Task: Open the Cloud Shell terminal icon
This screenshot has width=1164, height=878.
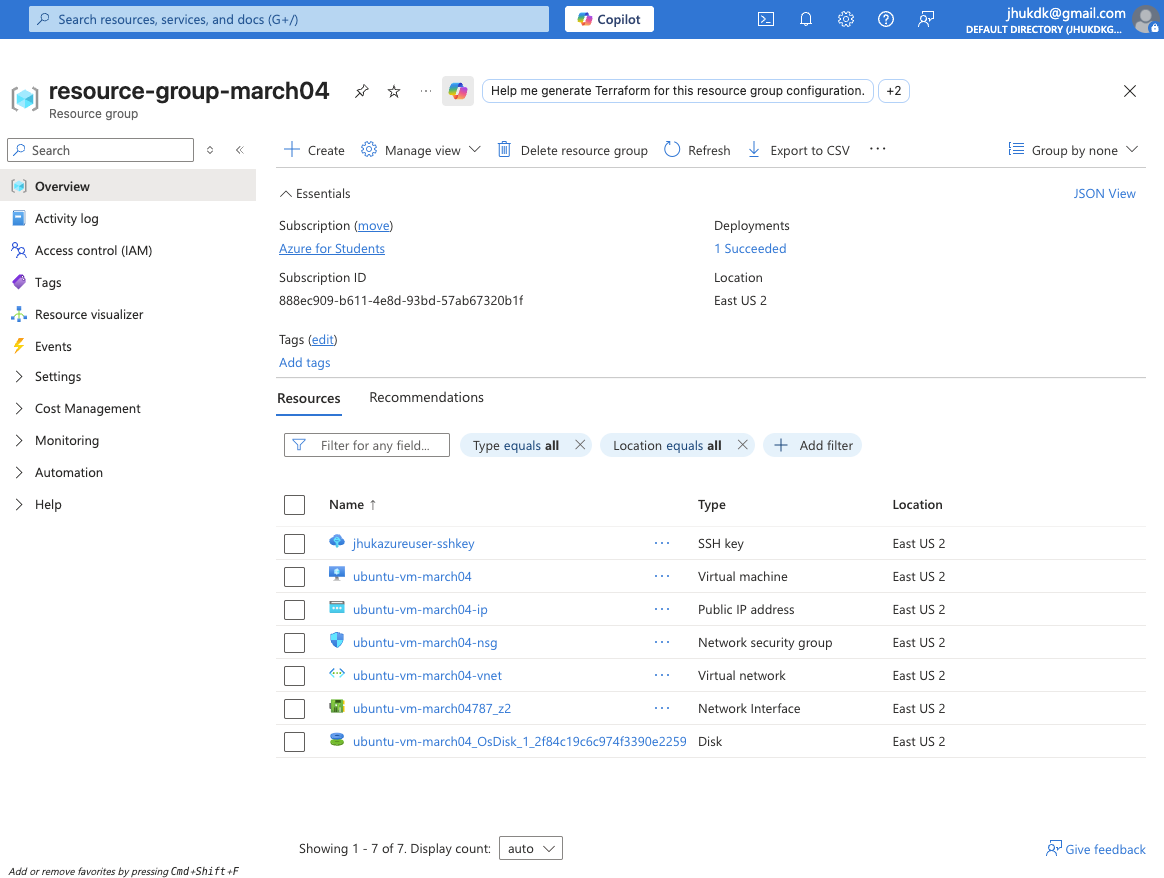Action: click(x=766, y=19)
